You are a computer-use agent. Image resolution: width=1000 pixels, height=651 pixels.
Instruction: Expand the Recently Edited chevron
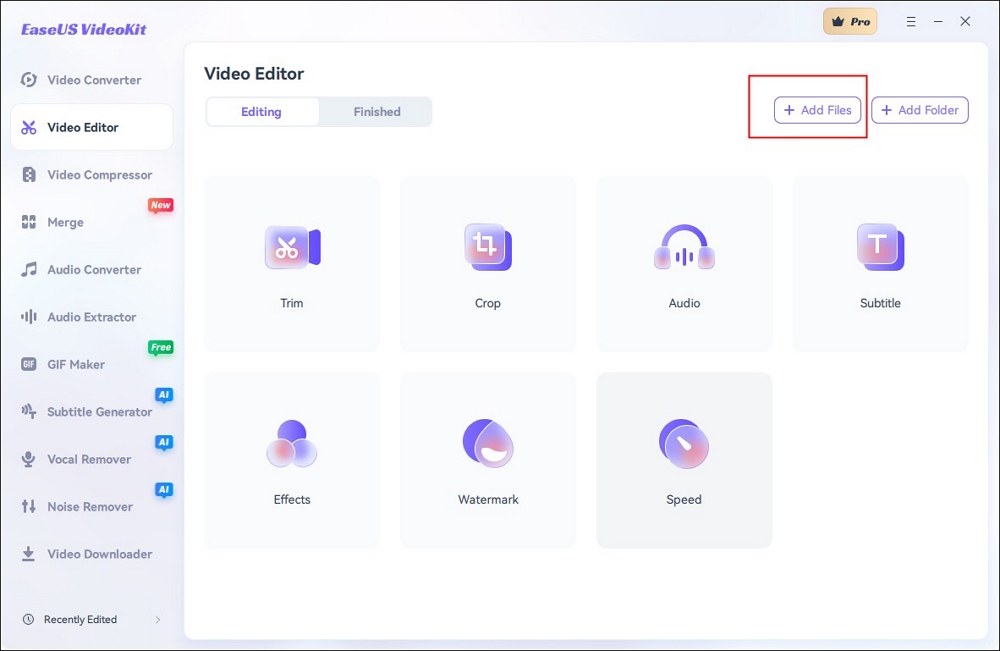[x=158, y=619]
